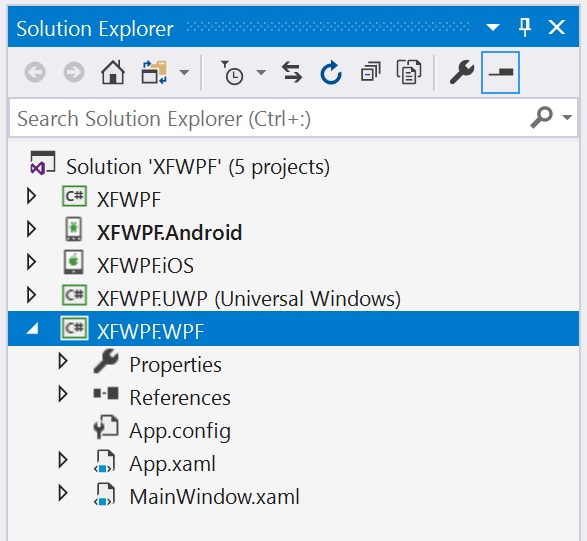The image size is (587, 541).
Task: Click the App.xaml file icon
Action: [104, 461]
